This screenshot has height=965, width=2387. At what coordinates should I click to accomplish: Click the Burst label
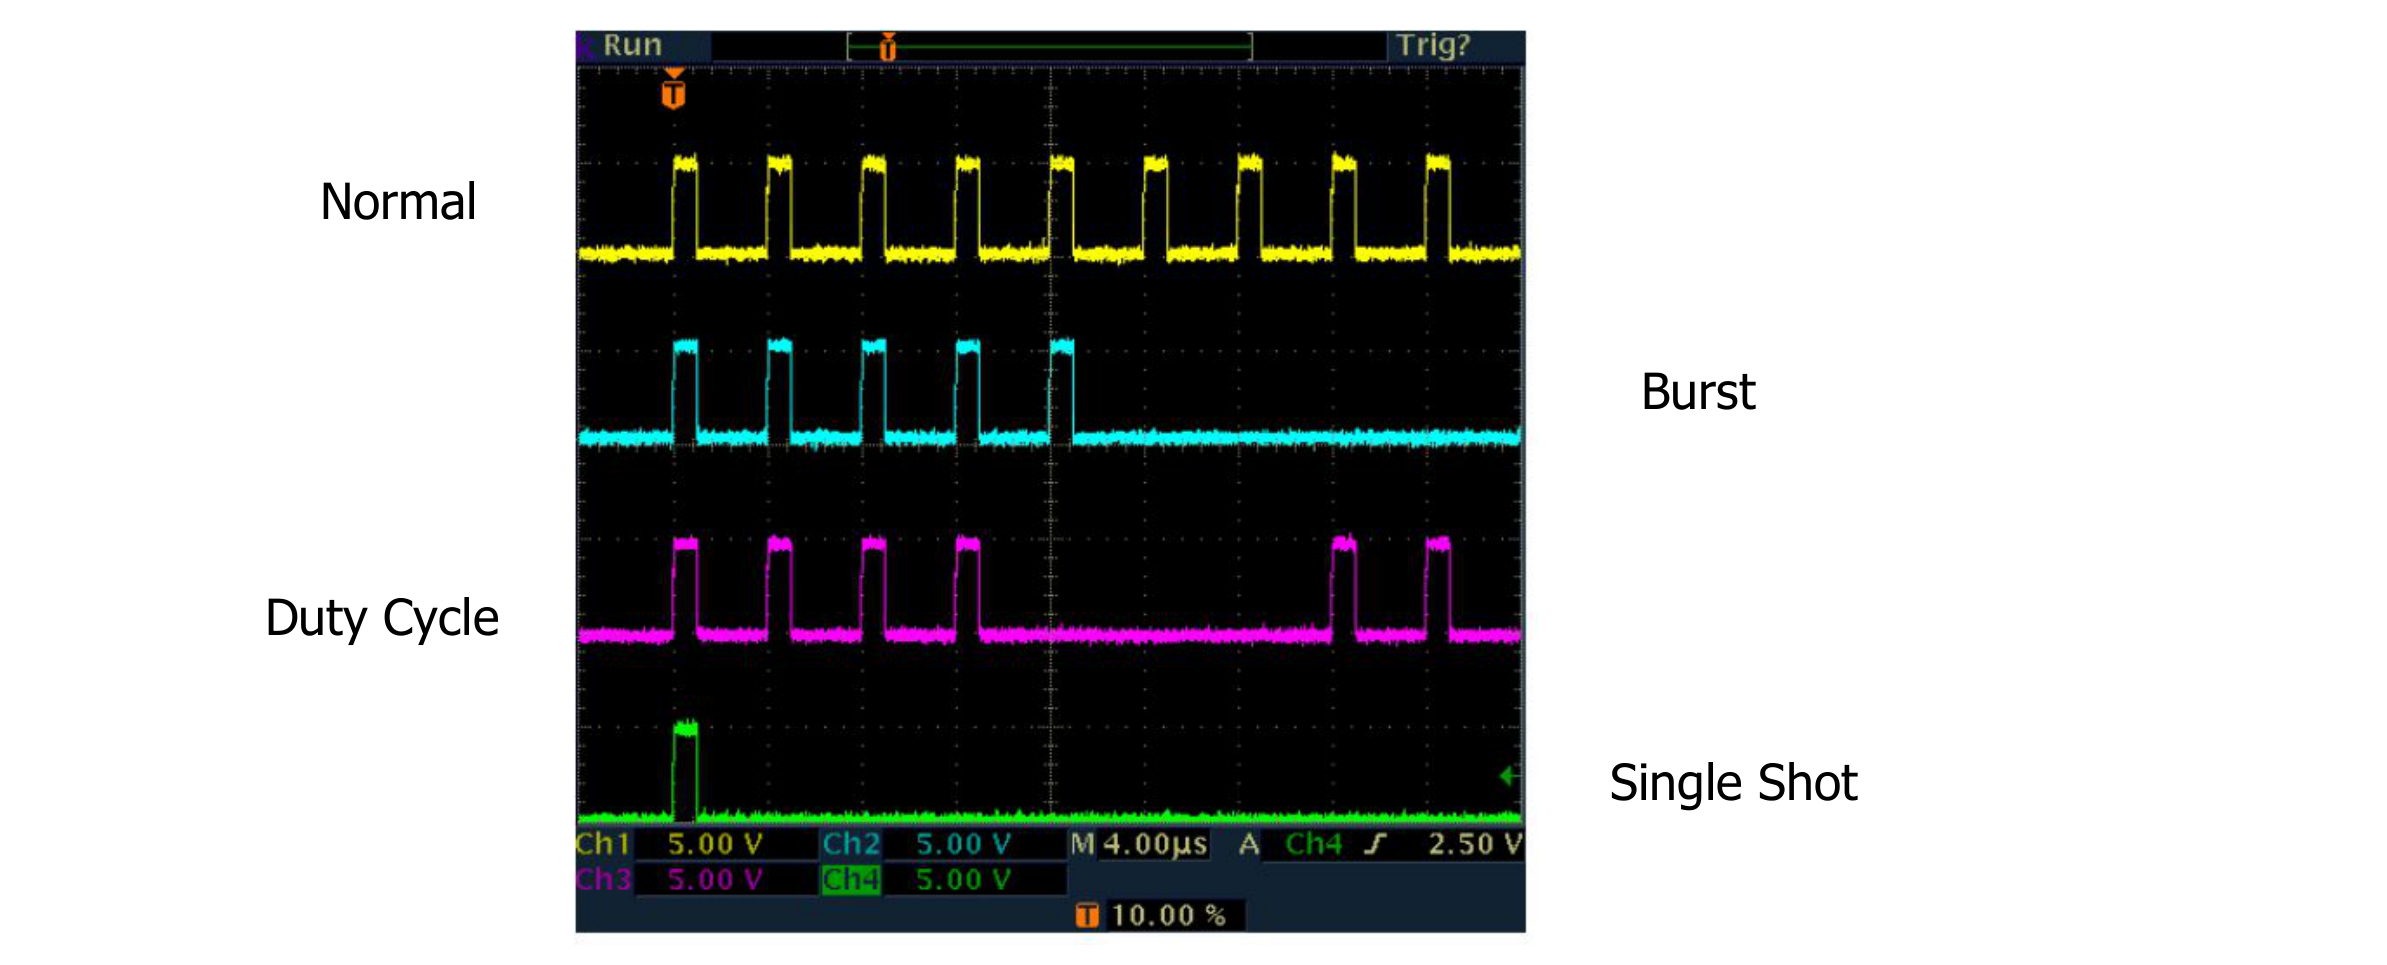pyautogui.click(x=1698, y=392)
